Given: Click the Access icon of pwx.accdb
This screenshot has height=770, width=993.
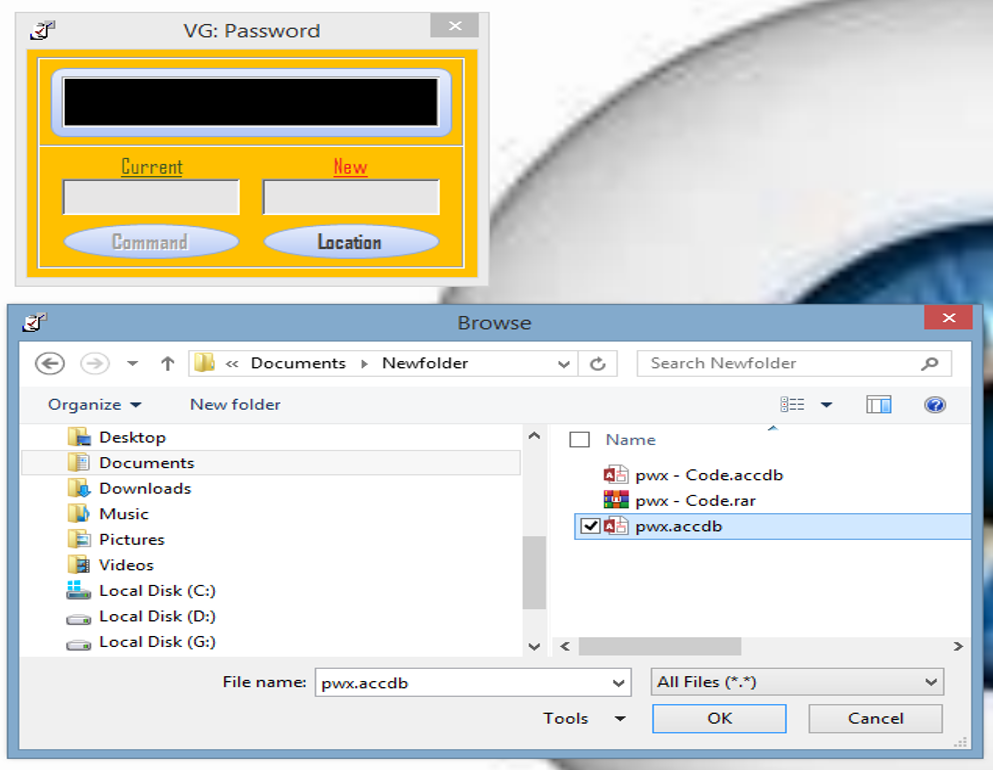Looking at the screenshot, I should (616, 526).
